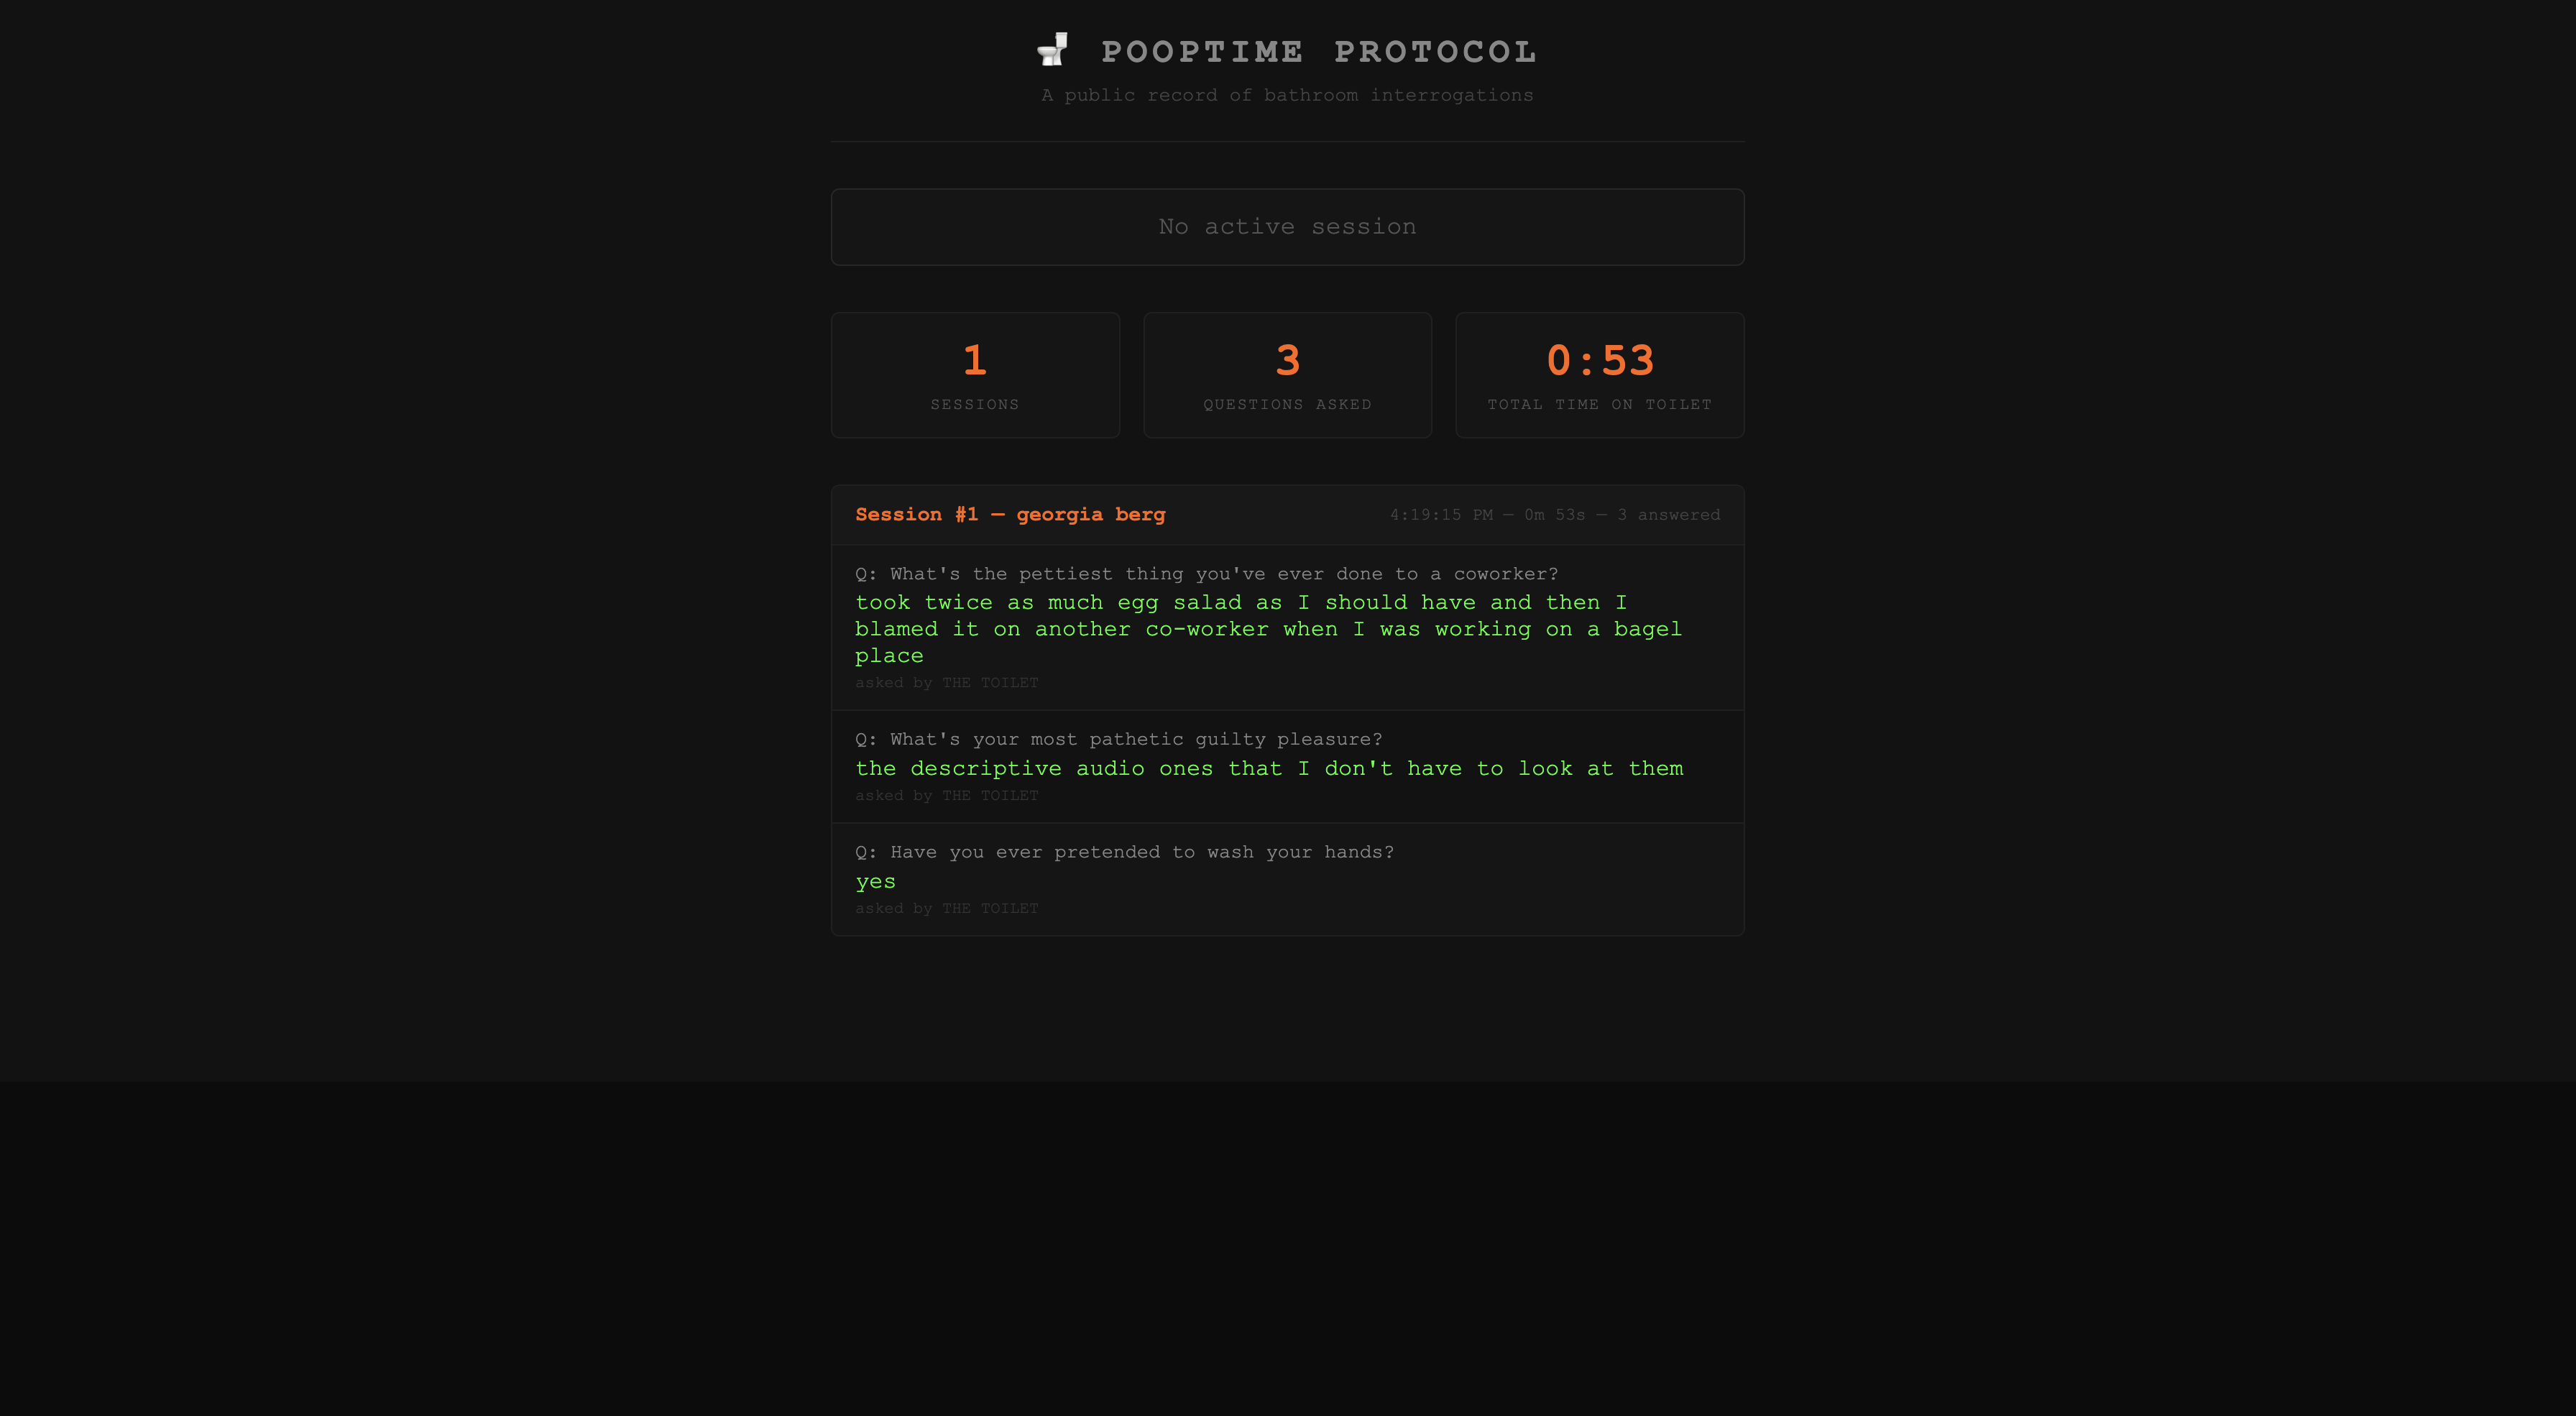Click asked by THE TOILET under egg salad answer
Screen dimensions: 2576x1416
click(946, 683)
